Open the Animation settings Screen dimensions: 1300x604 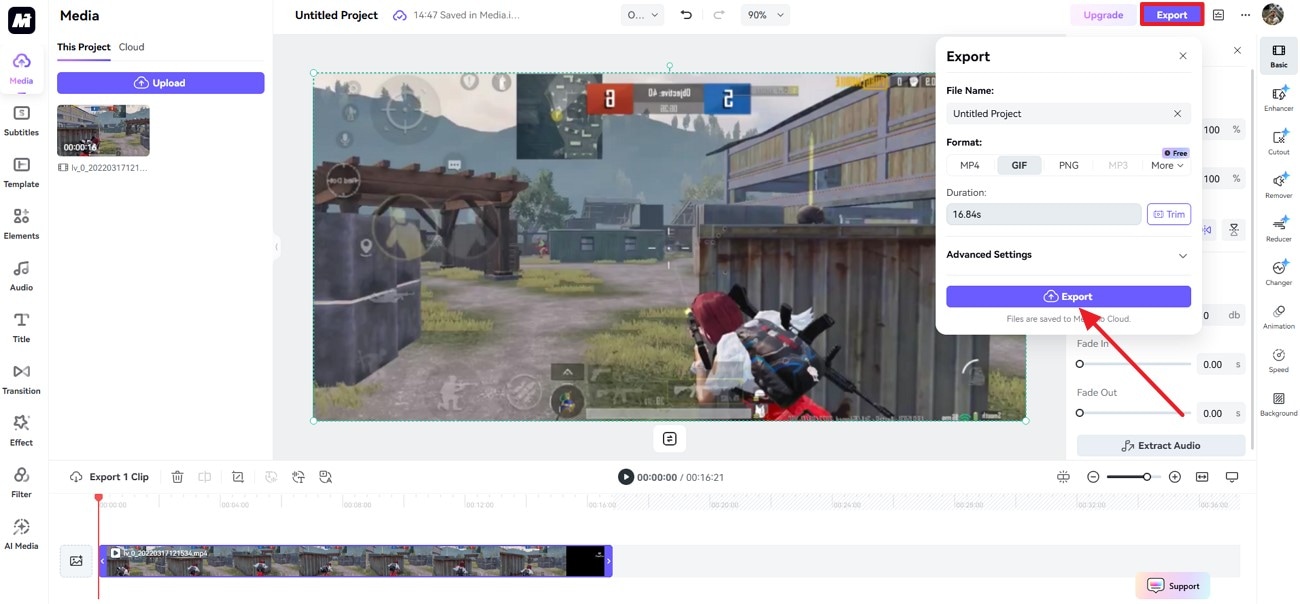pos(1279,317)
